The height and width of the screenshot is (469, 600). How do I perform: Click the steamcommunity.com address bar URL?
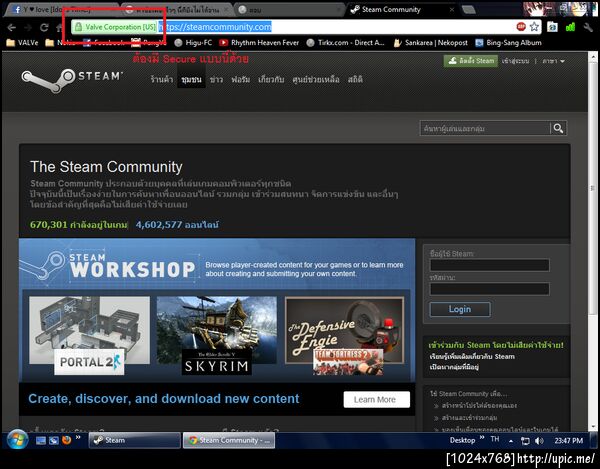tap(215, 27)
